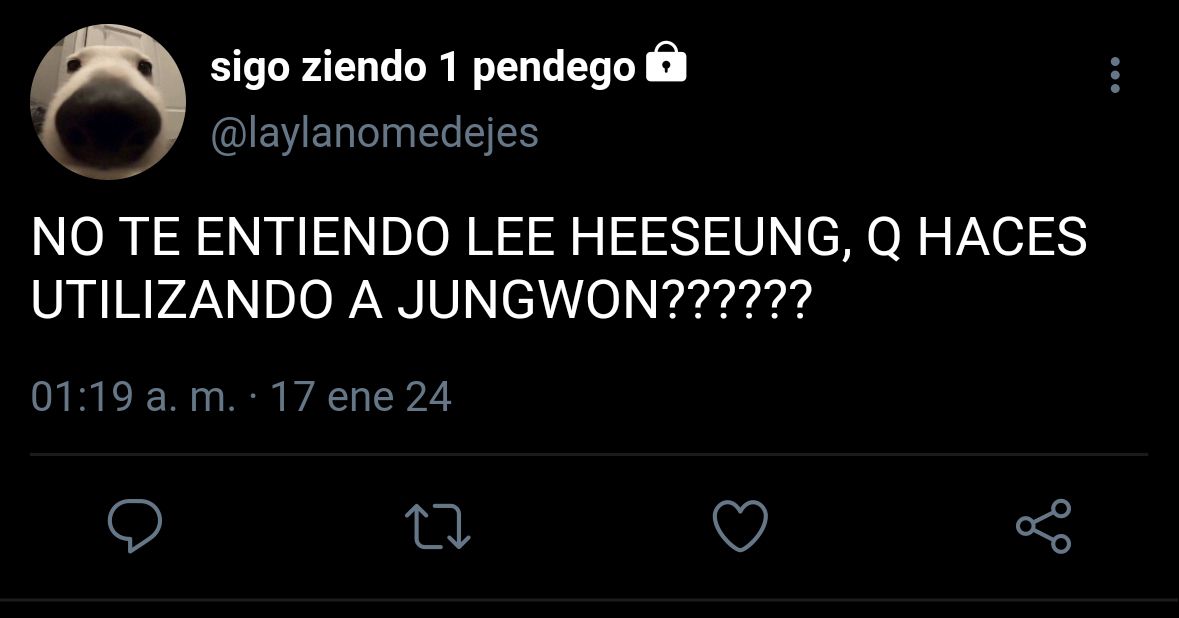1179x618 pixels.
Task: Open profile via 'sigo ziendo 1 pendego' name
Action: pyautogui.click(x=423, y=68)
